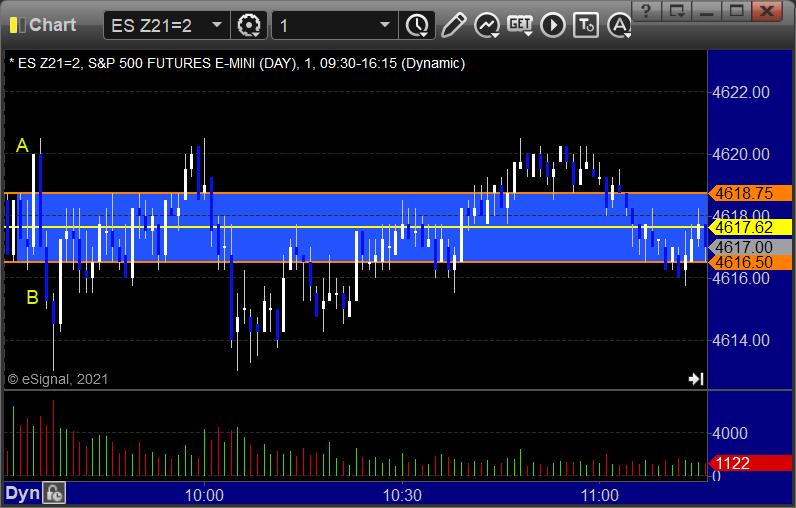Click the 10:30 time axis label

pyautogui.click(x=402, y=495)
